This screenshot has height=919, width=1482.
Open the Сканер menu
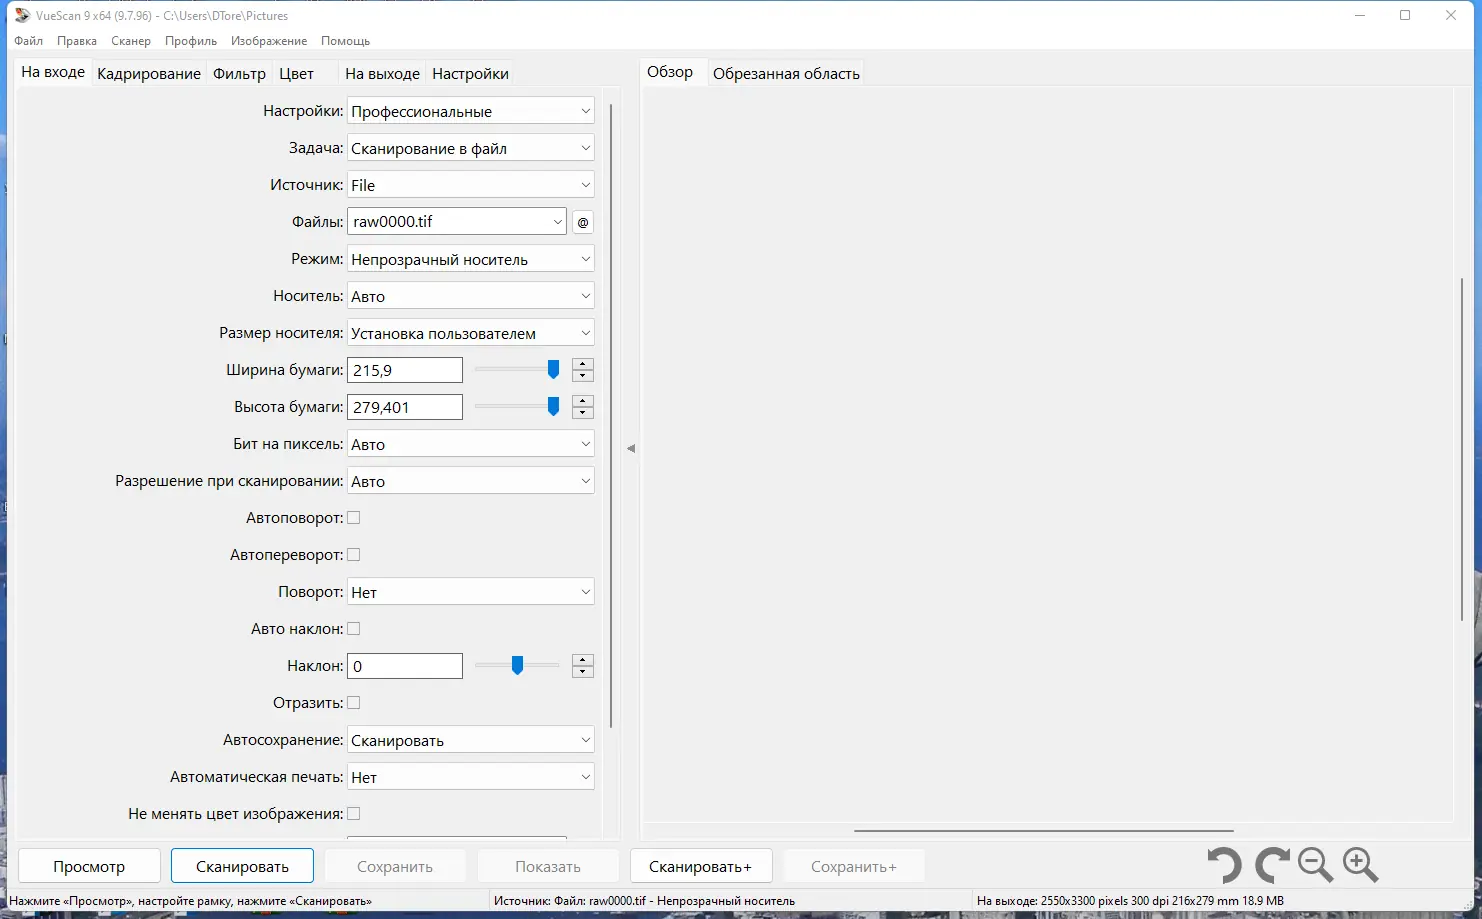coord(131,41)
